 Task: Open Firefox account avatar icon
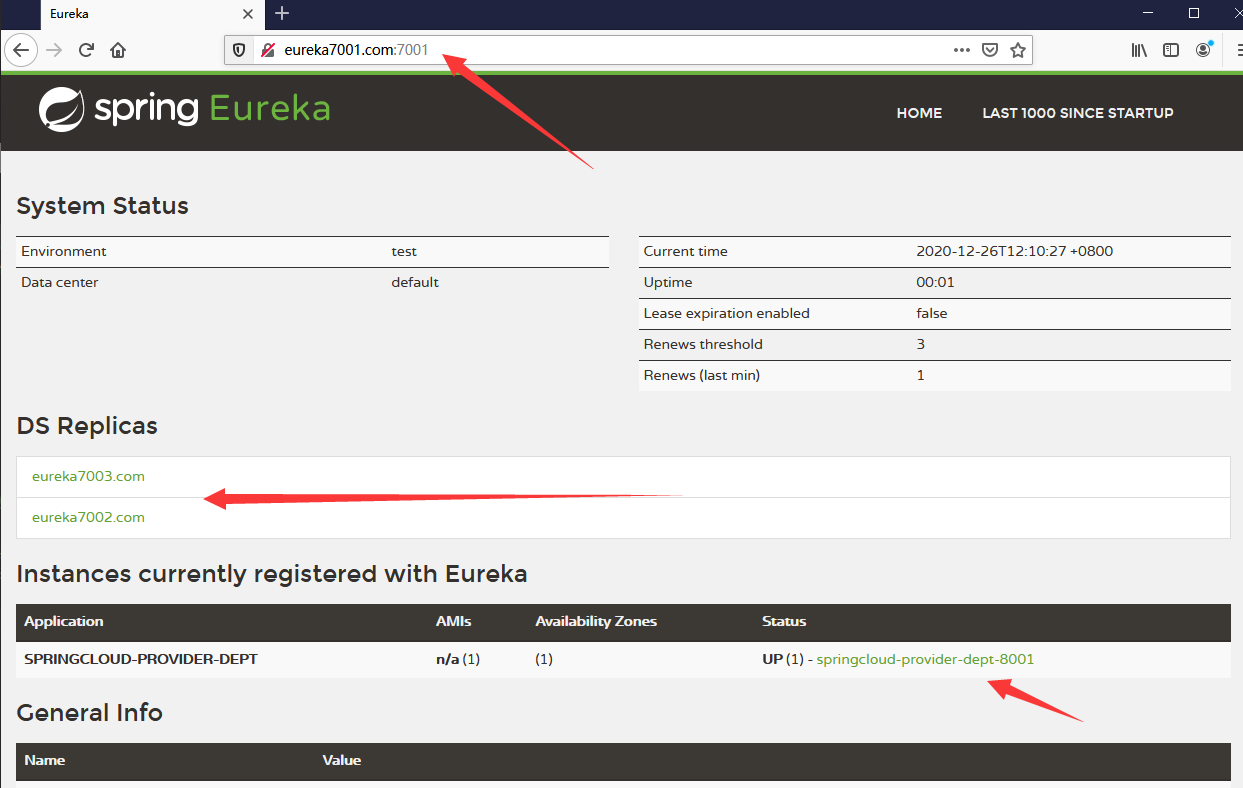[1203, 50]
